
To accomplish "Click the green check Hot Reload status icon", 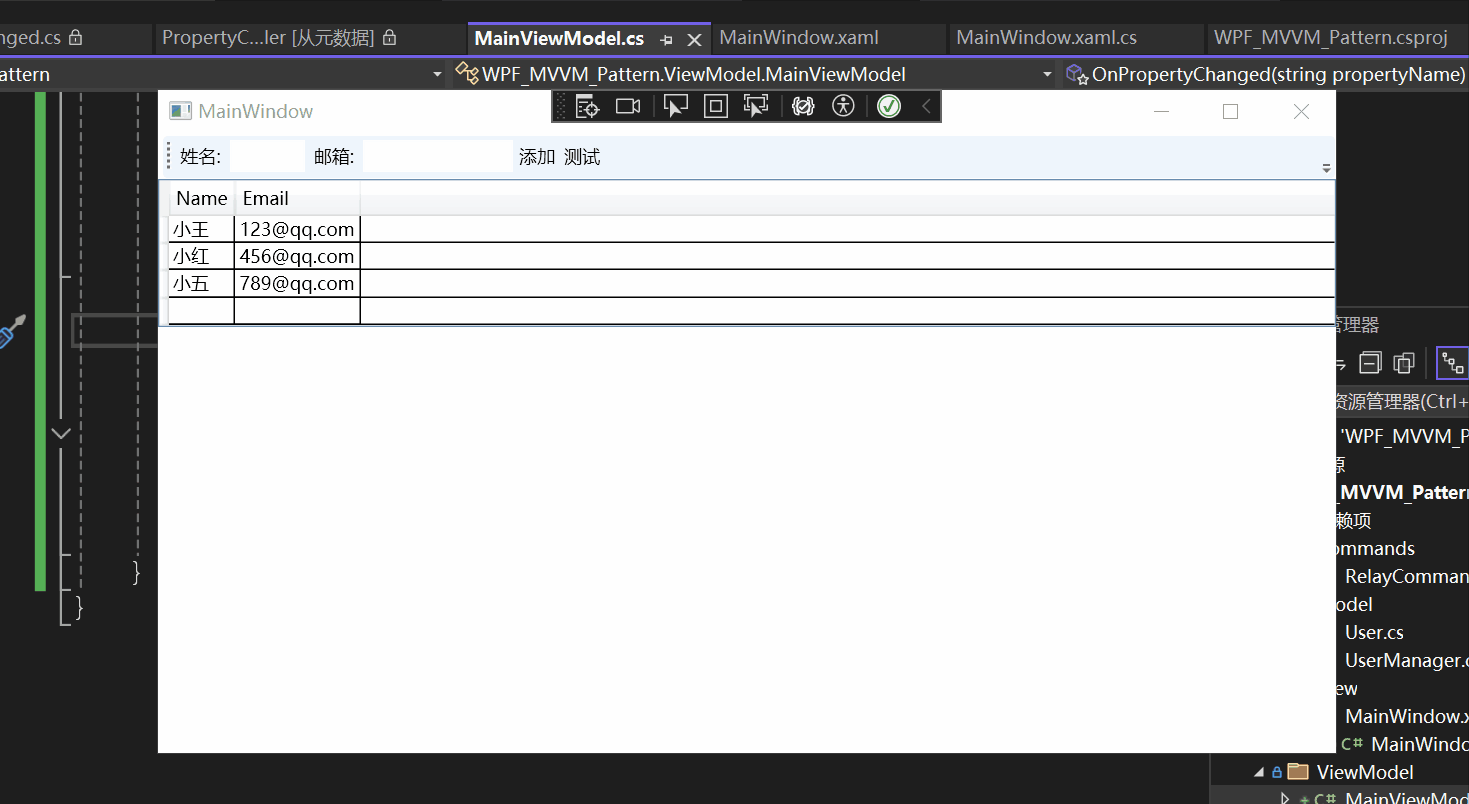I will pyautogui.click(x=888, y=105).
